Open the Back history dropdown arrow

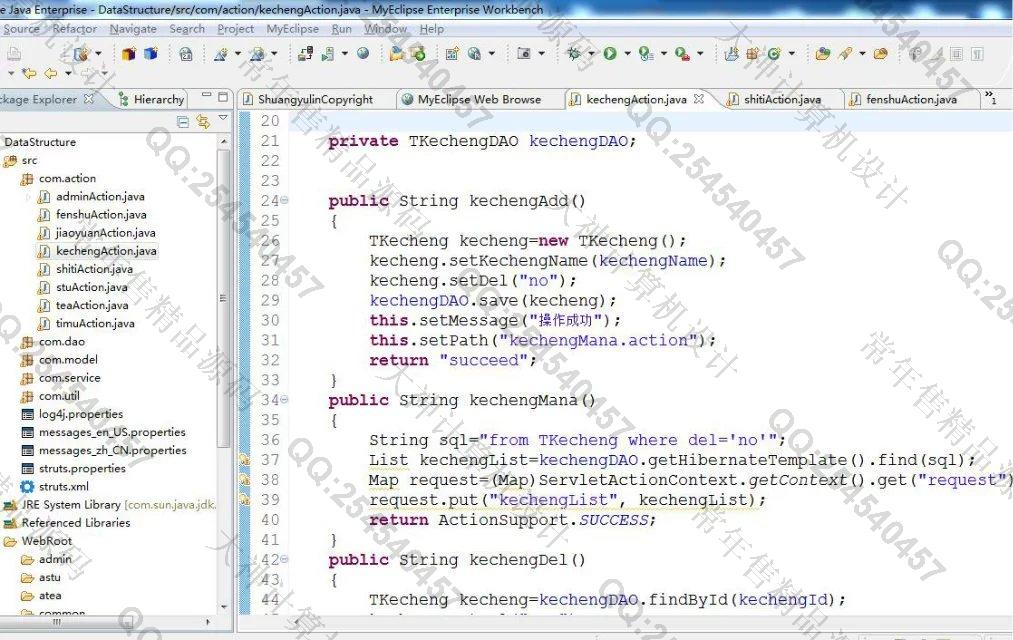point(68,74)
